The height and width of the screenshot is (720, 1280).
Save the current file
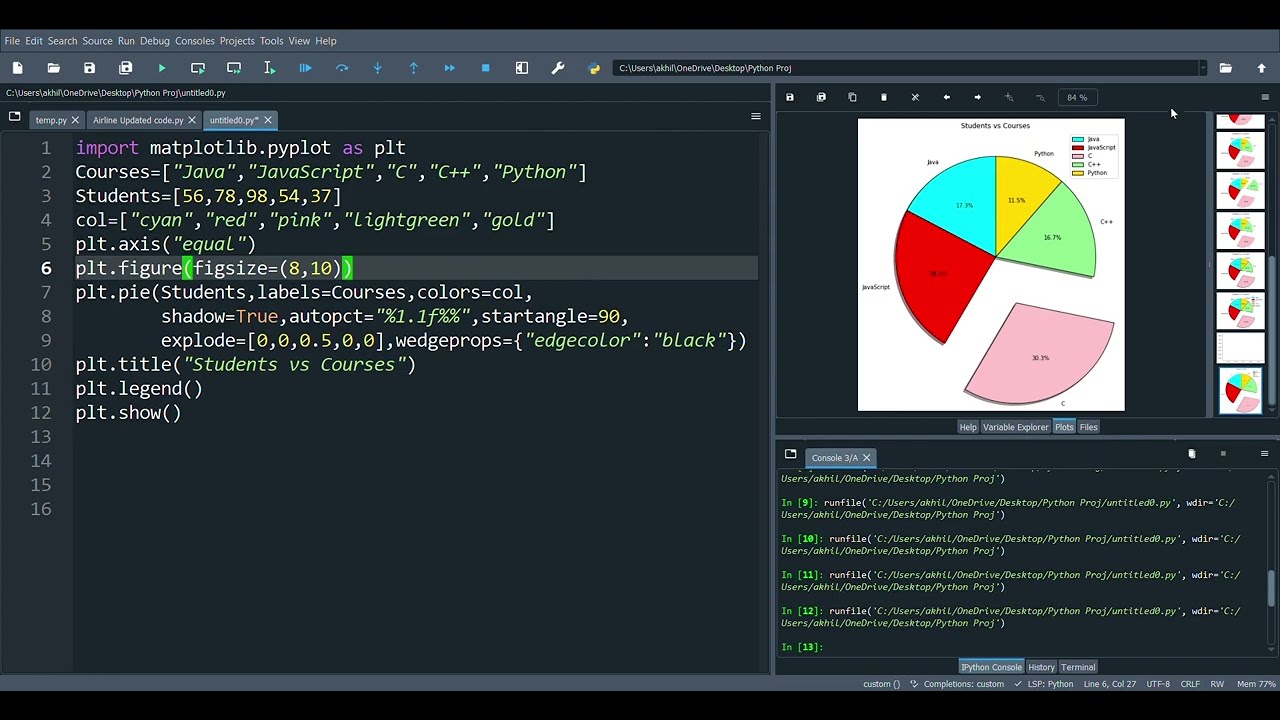tap(89, 68)
